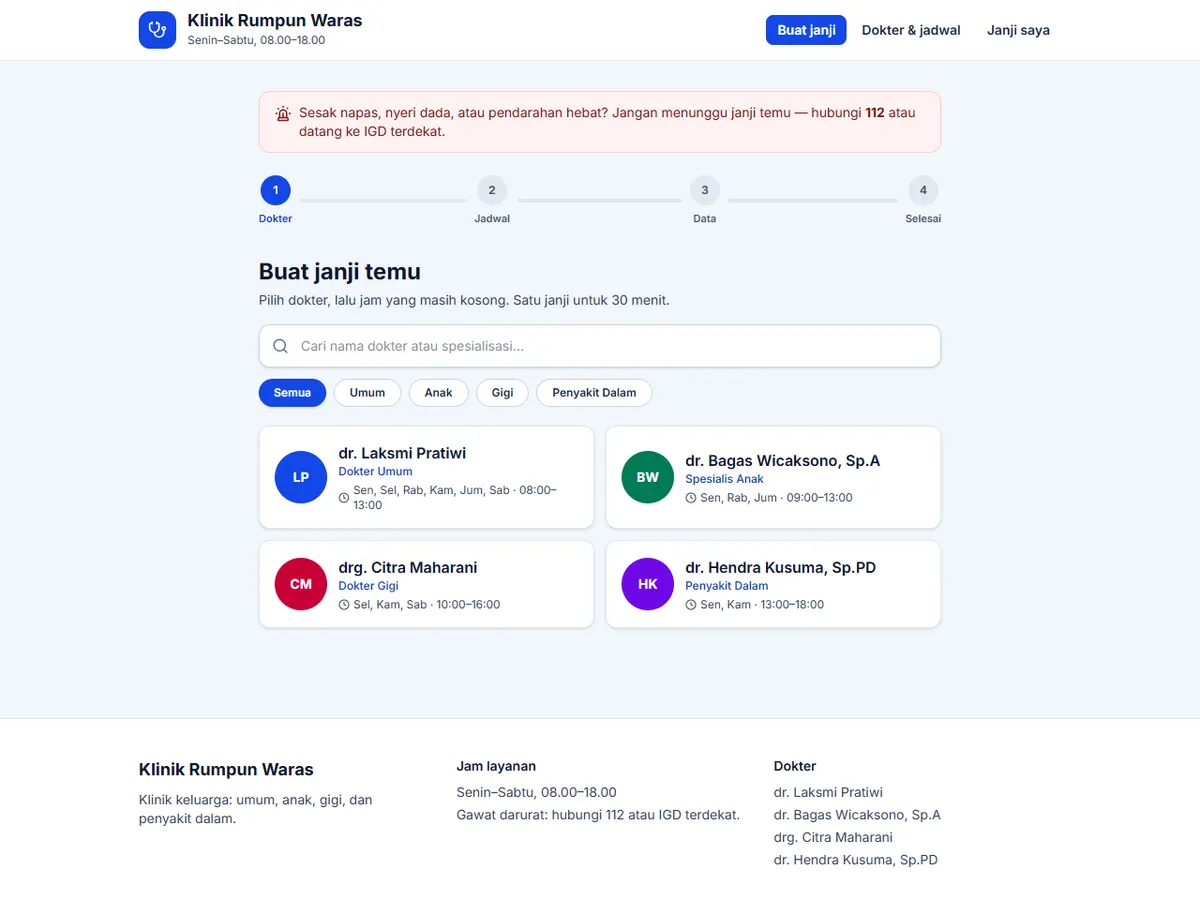Open the Dokter & jadwal nav tab
The height and width of the screenshot is (900, 1200).
(x=911, y=30)
